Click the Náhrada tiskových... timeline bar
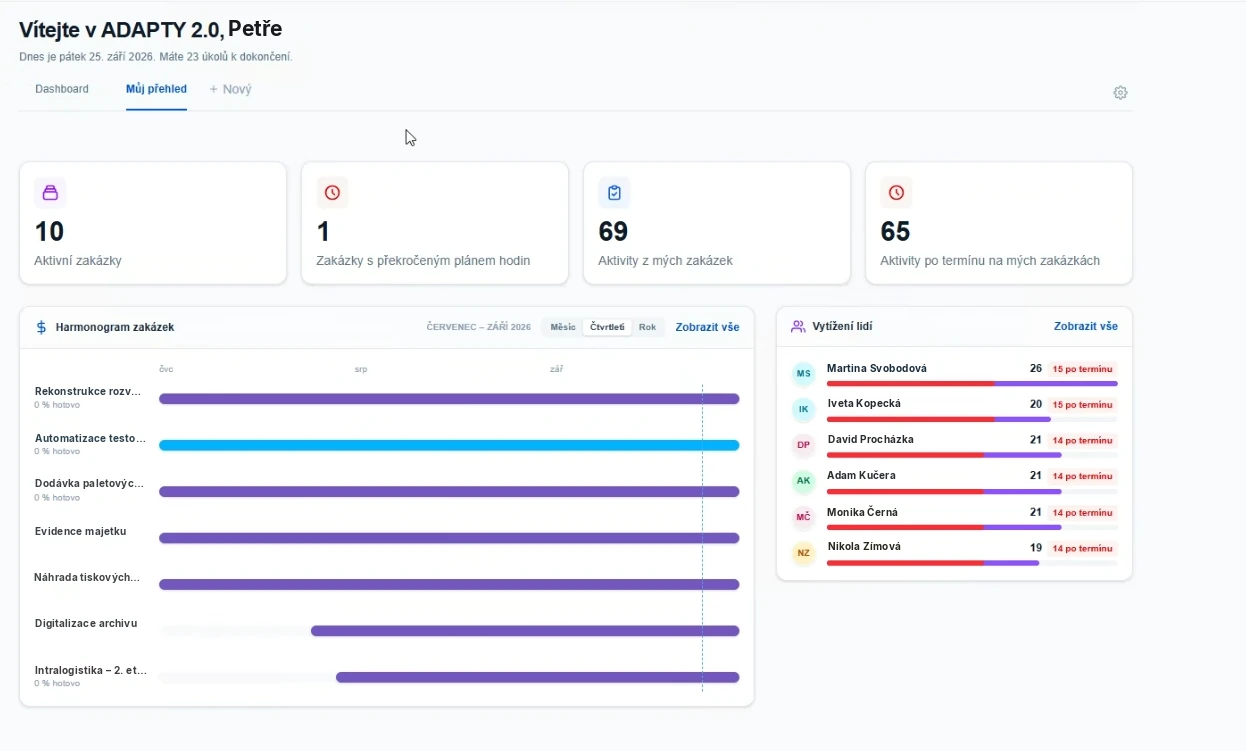The image size is (1246, 751). pos(449,584)
